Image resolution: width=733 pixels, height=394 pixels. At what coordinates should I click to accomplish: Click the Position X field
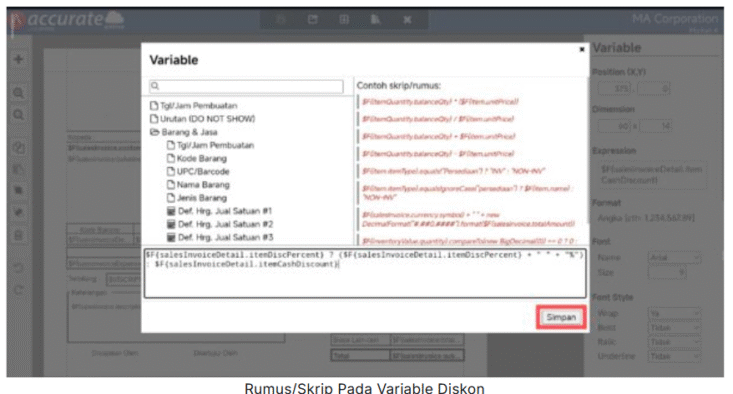click(x=615, y=88)
